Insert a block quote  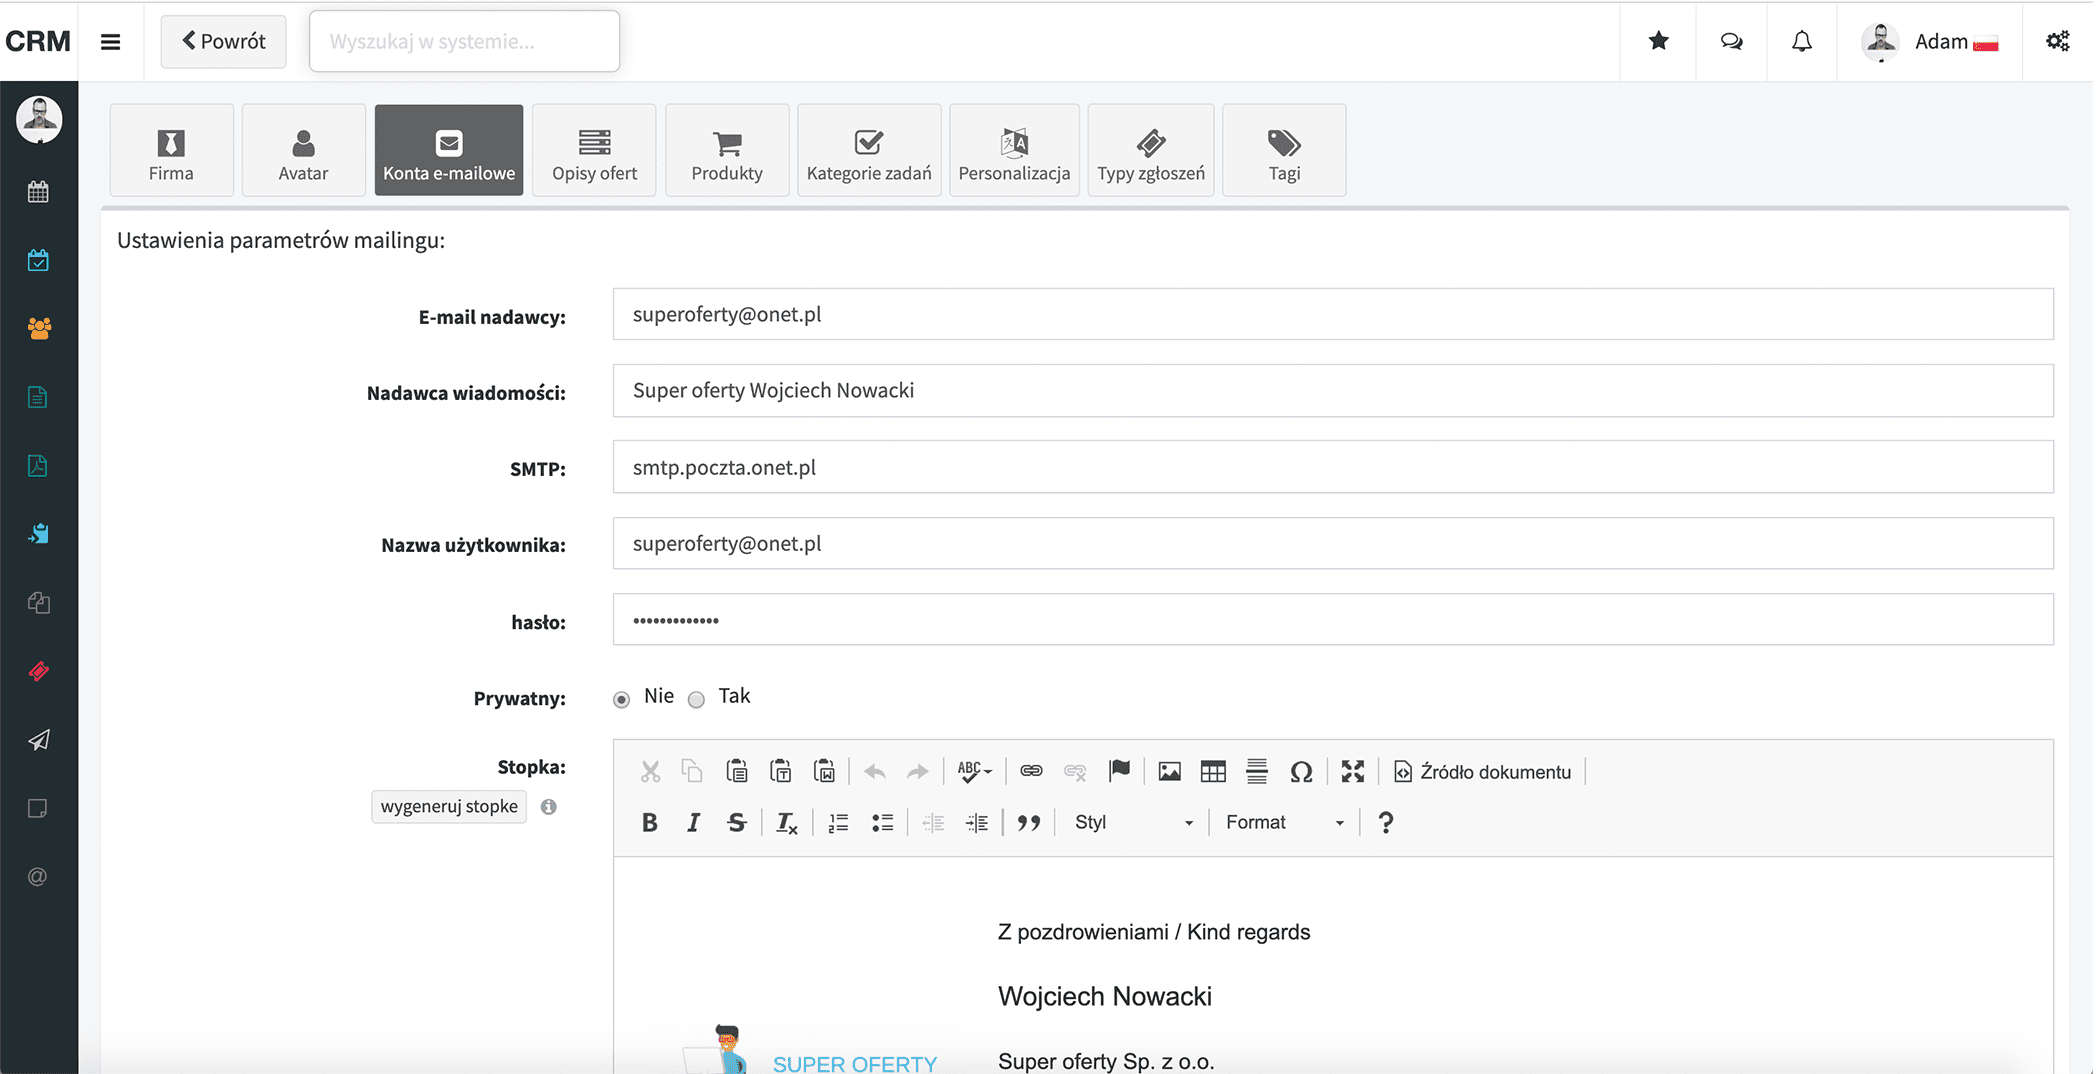[1029, 822]
